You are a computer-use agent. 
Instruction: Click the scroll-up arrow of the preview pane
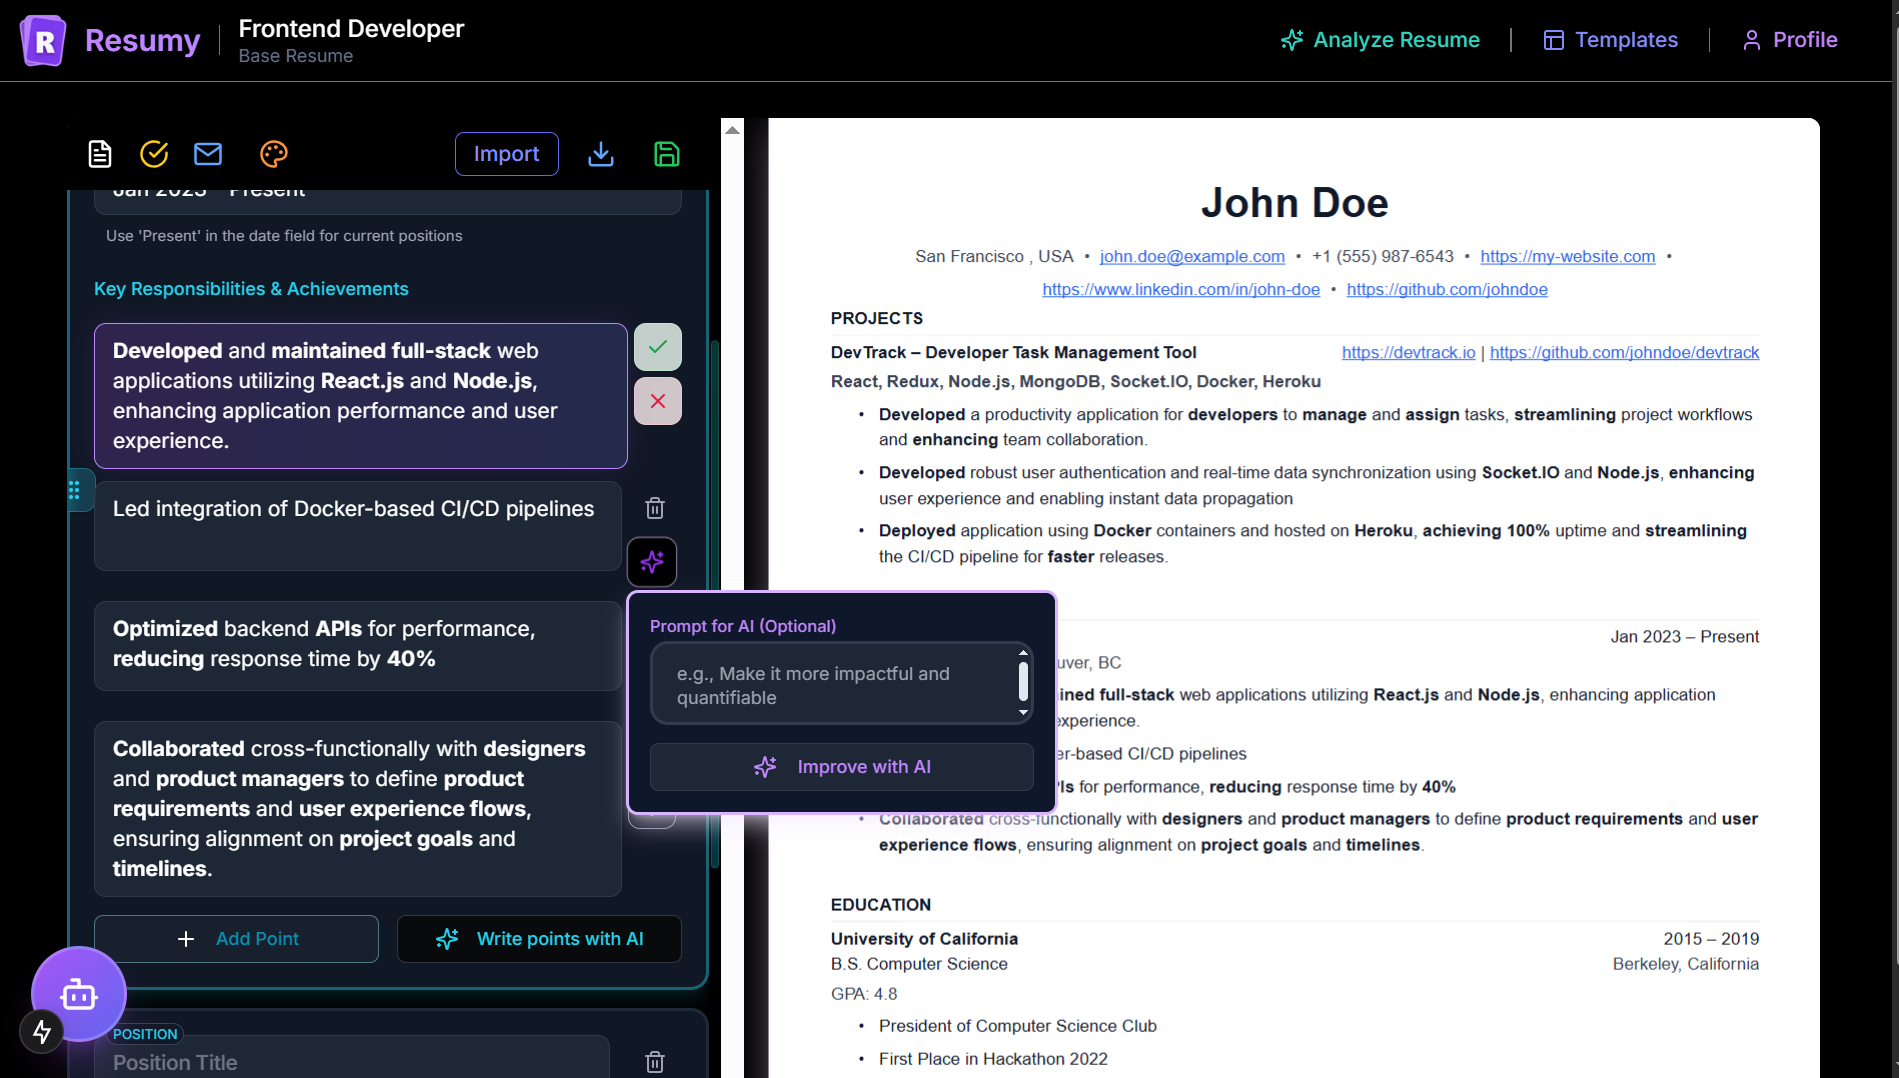coord(733,130)
